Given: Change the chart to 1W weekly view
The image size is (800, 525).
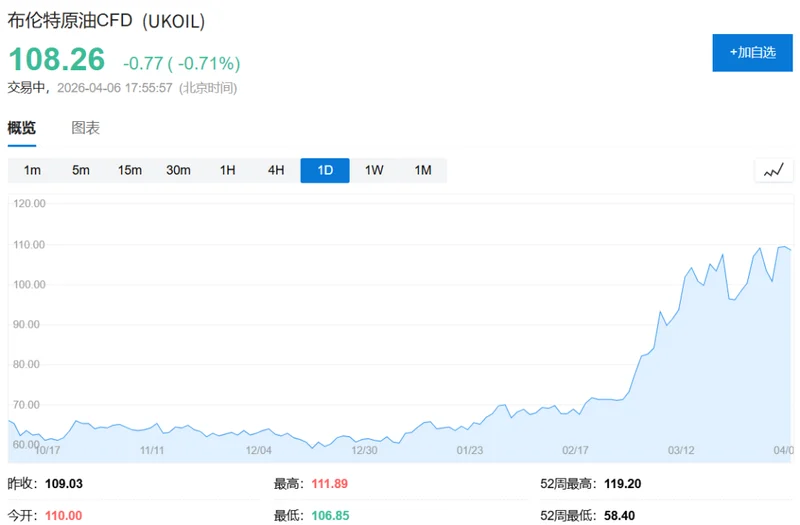Looking at the screenshot, I should point(374,170).
